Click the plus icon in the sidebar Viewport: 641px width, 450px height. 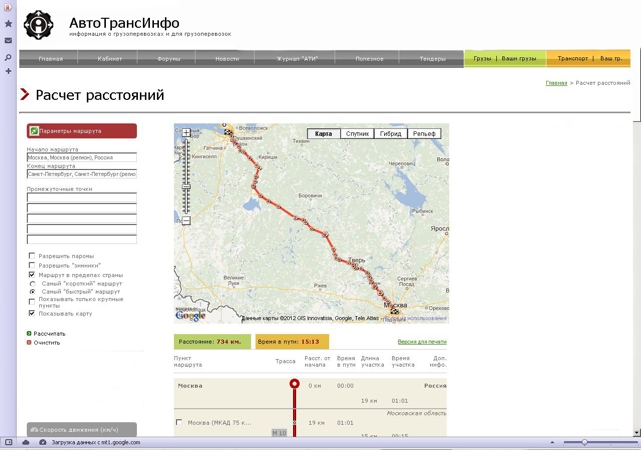8,71
